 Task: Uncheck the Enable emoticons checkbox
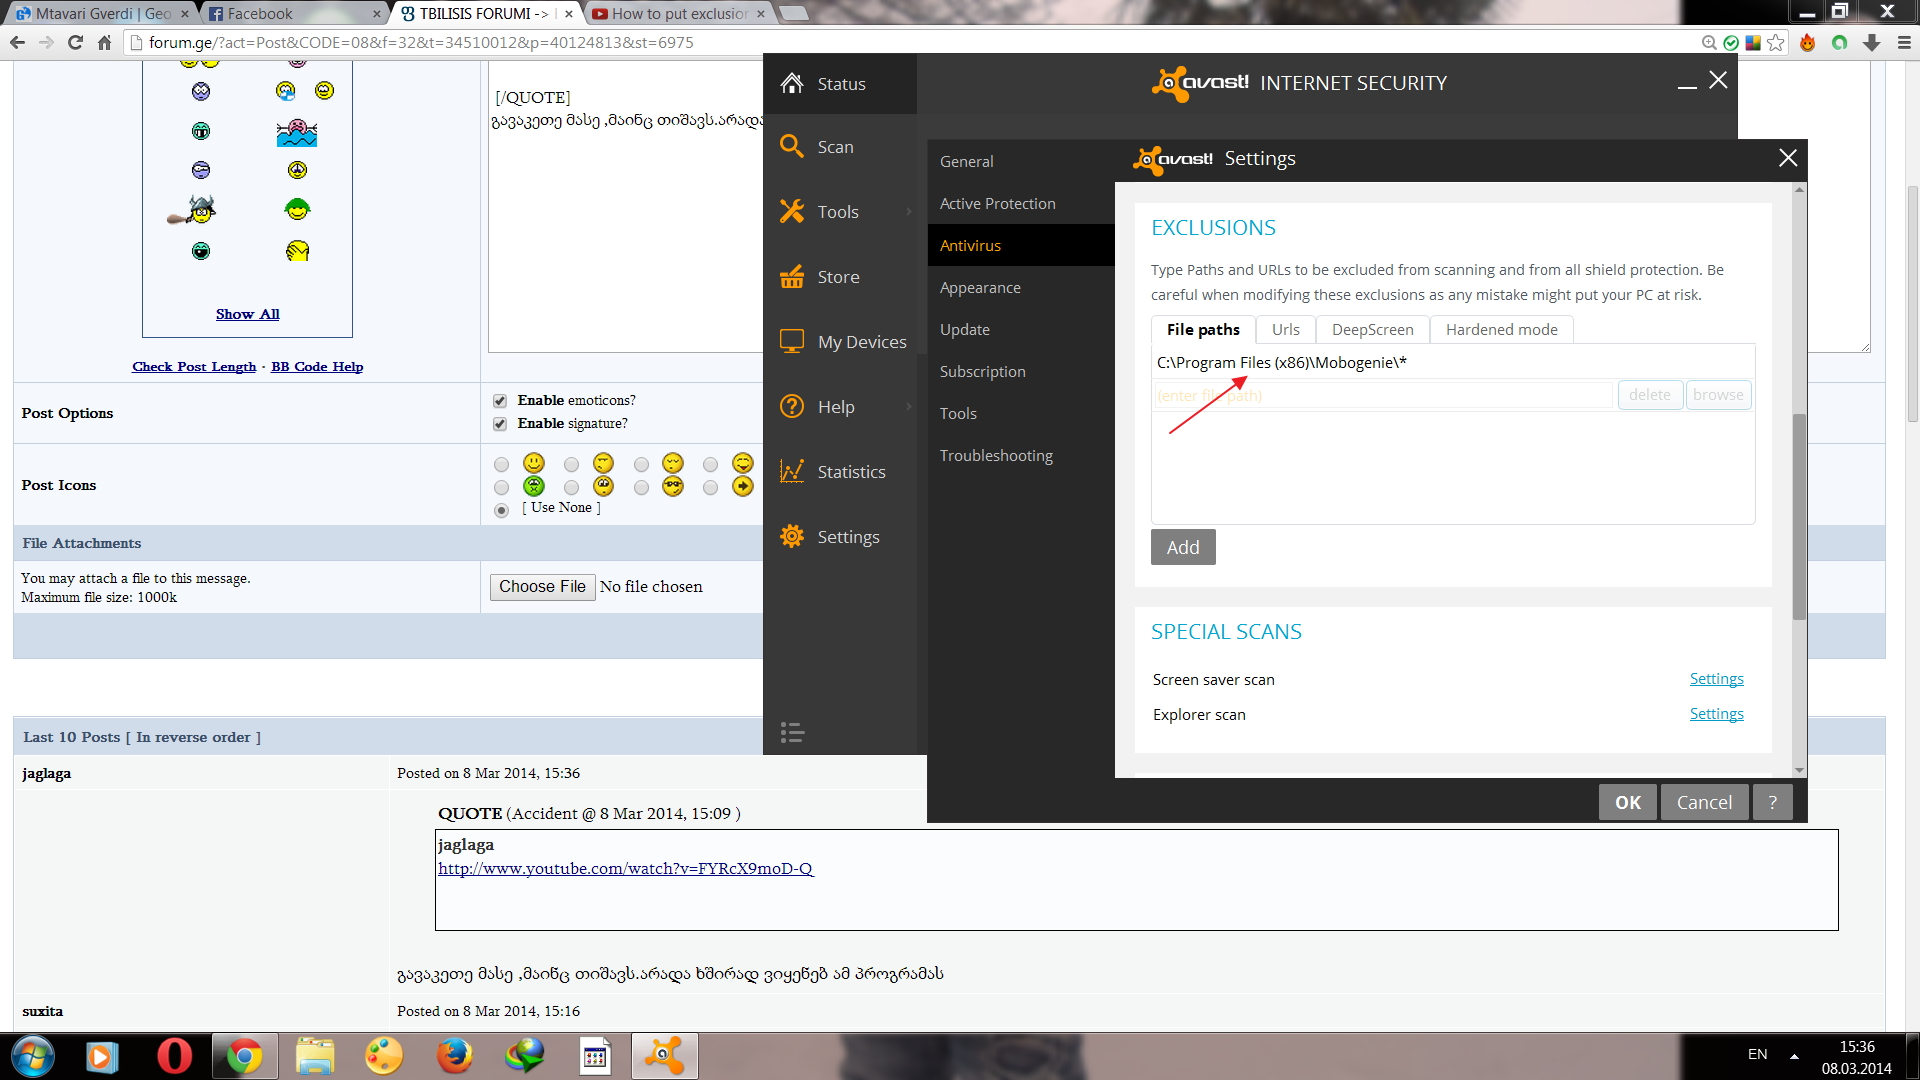pyautogui.click(x=500, y=401)
